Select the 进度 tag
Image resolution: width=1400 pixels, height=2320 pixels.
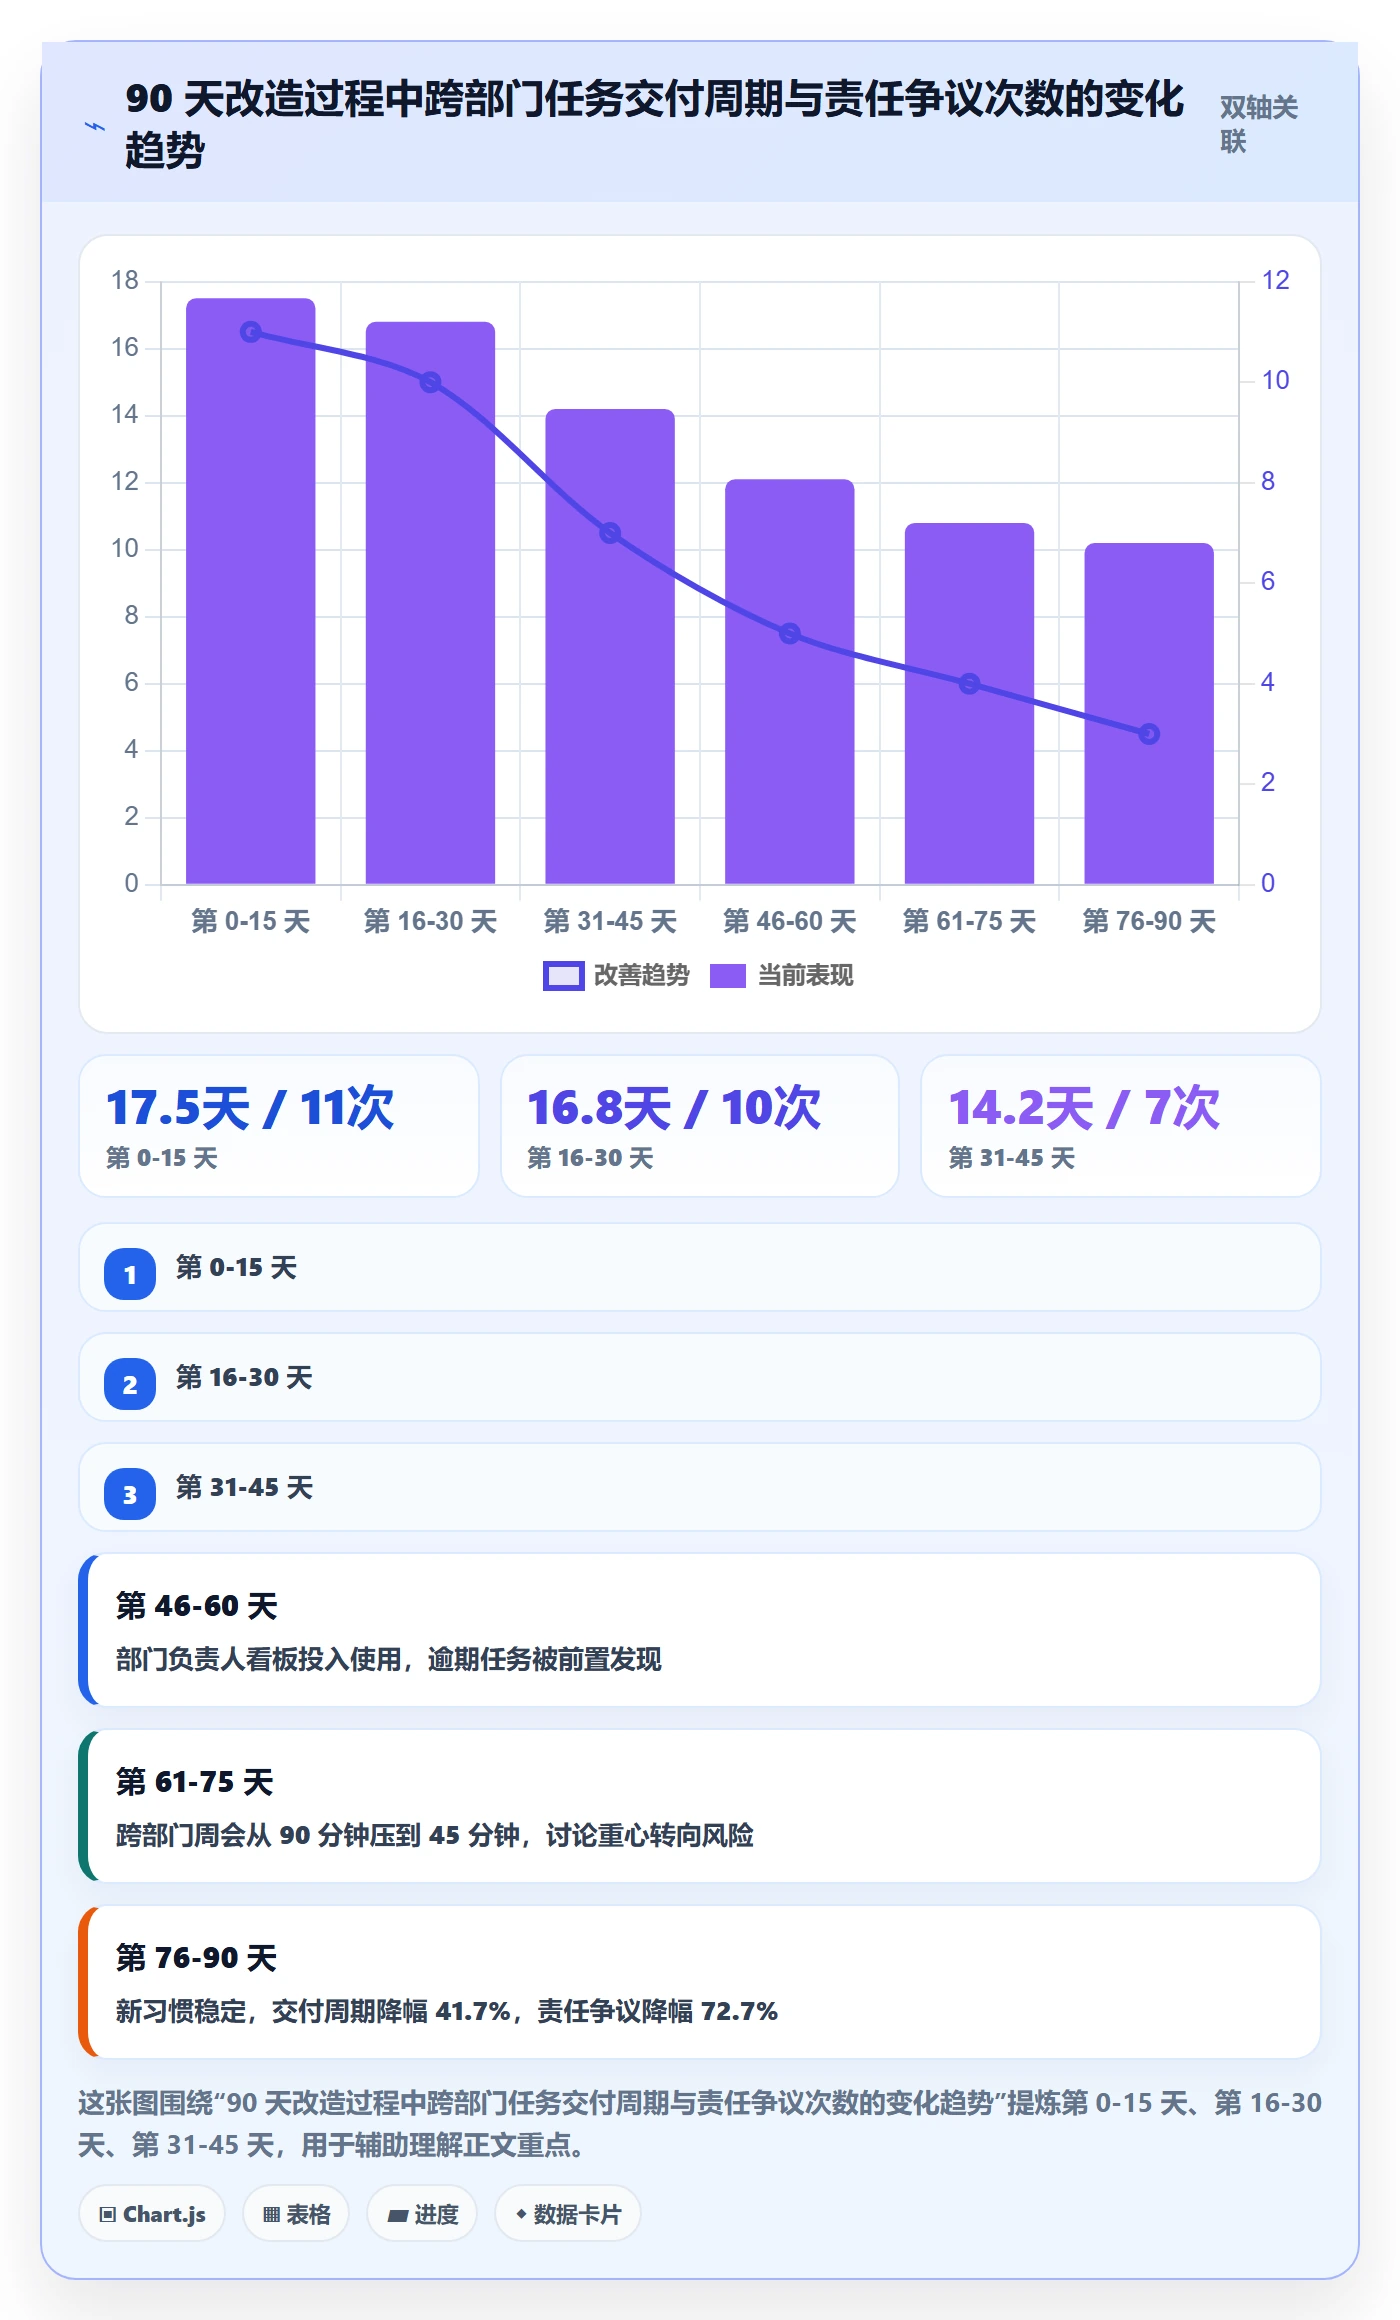coord(422,2214)
